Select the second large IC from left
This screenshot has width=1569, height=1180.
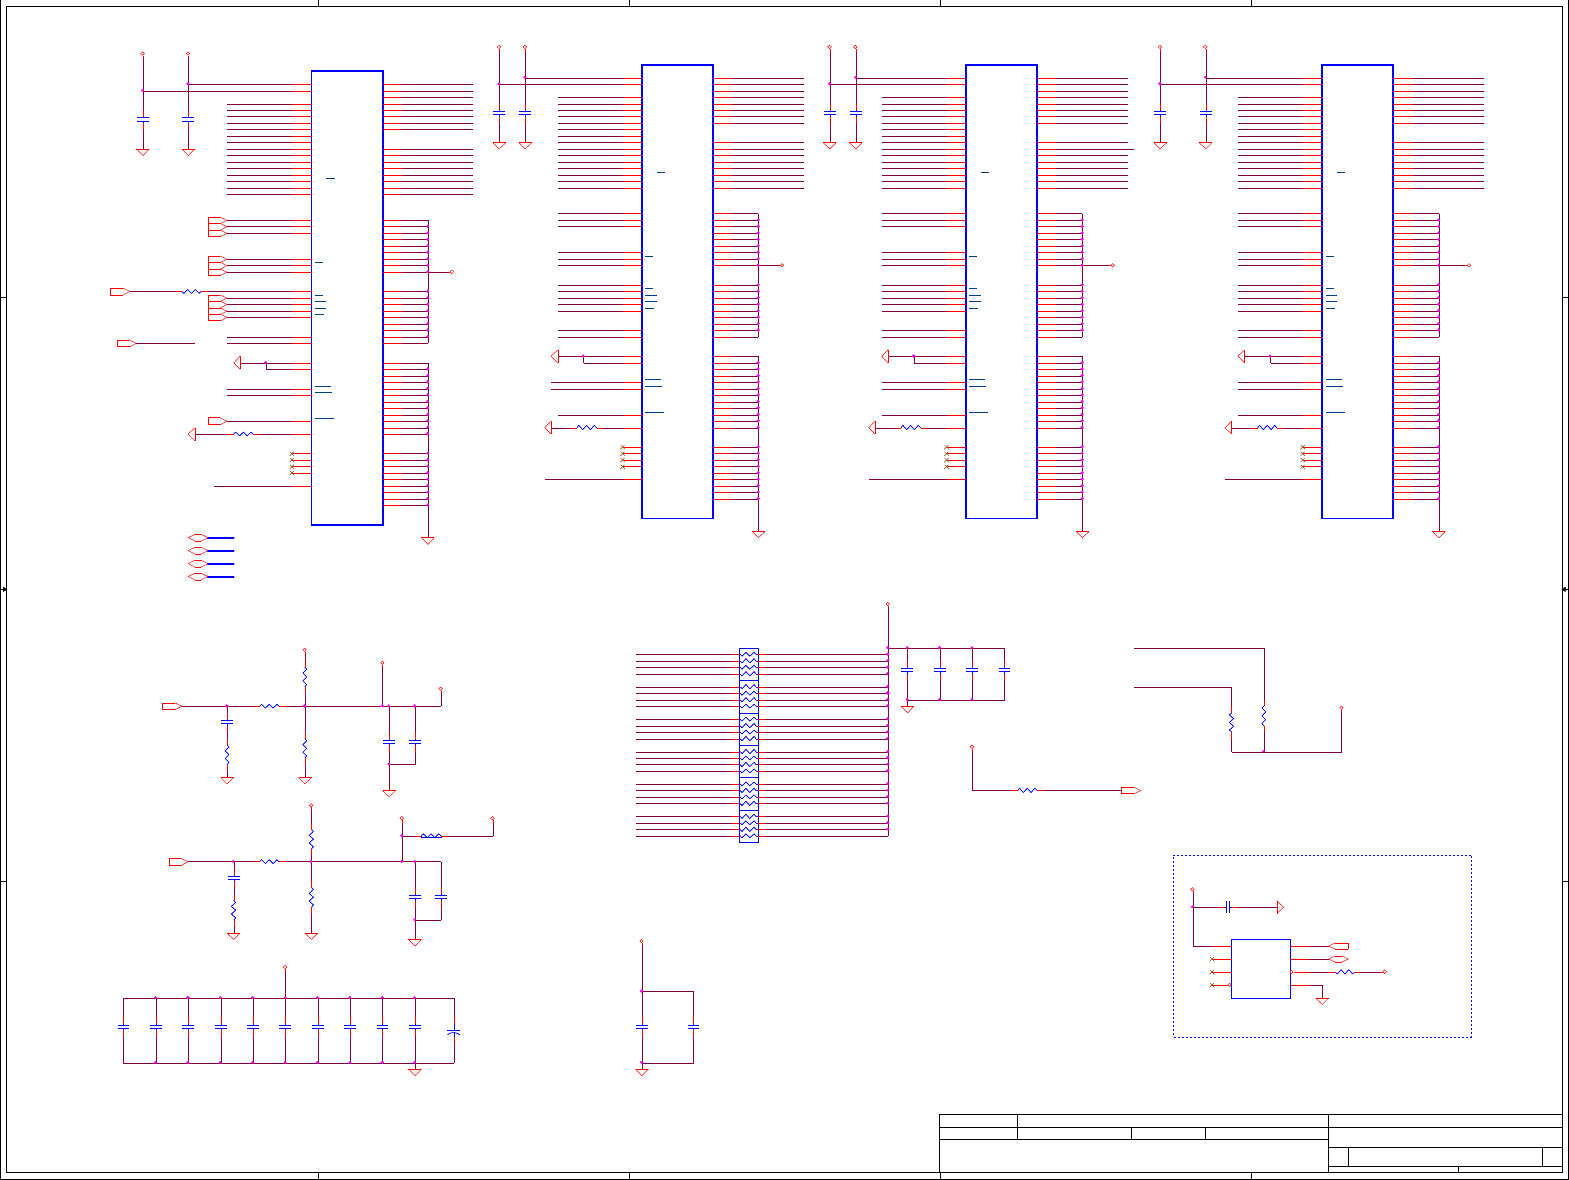(x=677, y=292)
